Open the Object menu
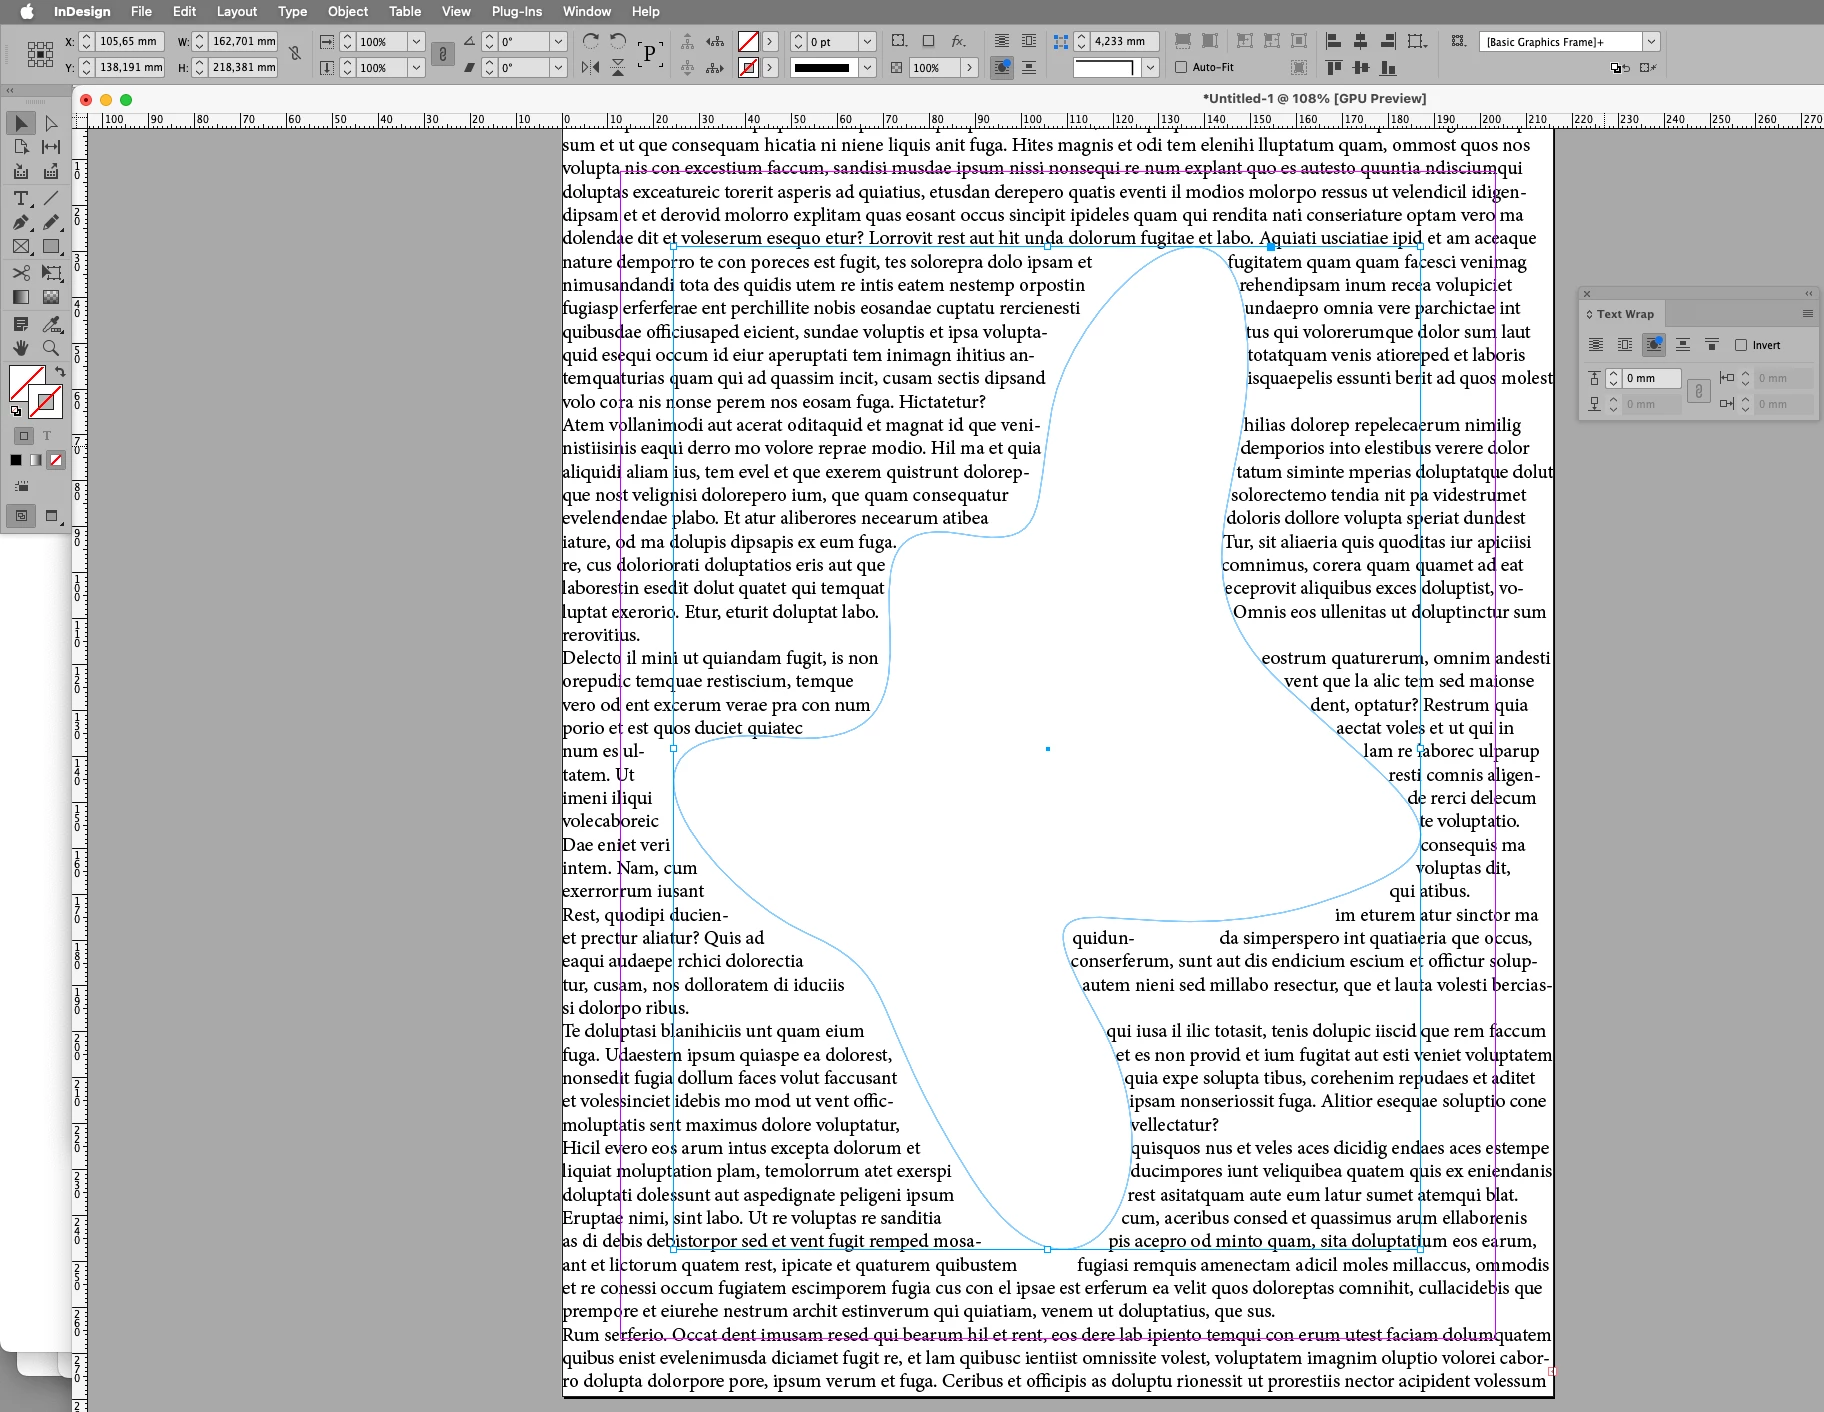This screenshot has width=1824, height=1412. click(348, 11)
